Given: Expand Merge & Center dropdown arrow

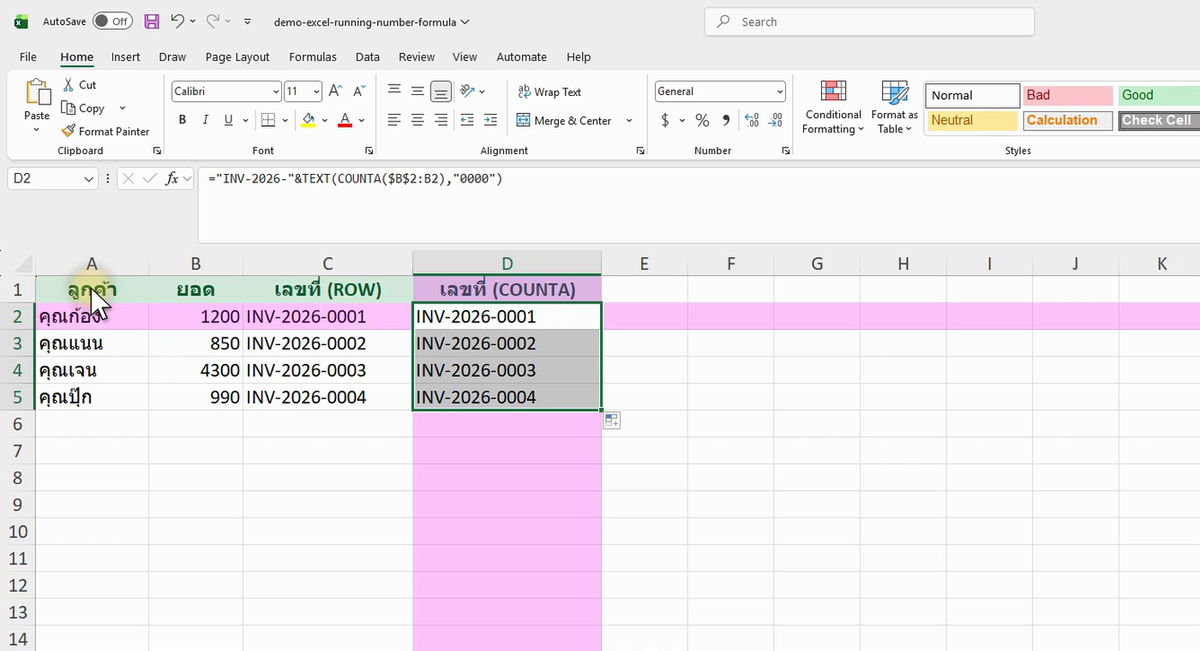Looking at the screenshot, I should tap(629, 121).
